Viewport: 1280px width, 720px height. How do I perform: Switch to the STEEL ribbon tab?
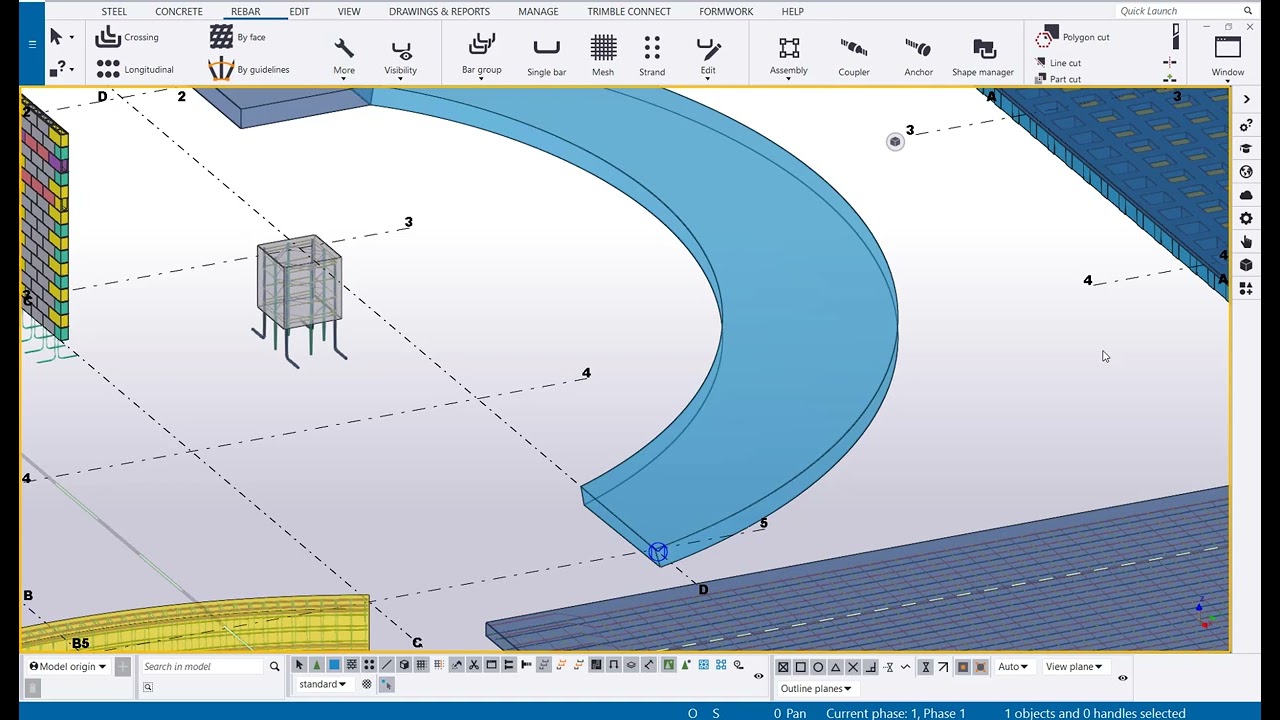pos(114,11)
